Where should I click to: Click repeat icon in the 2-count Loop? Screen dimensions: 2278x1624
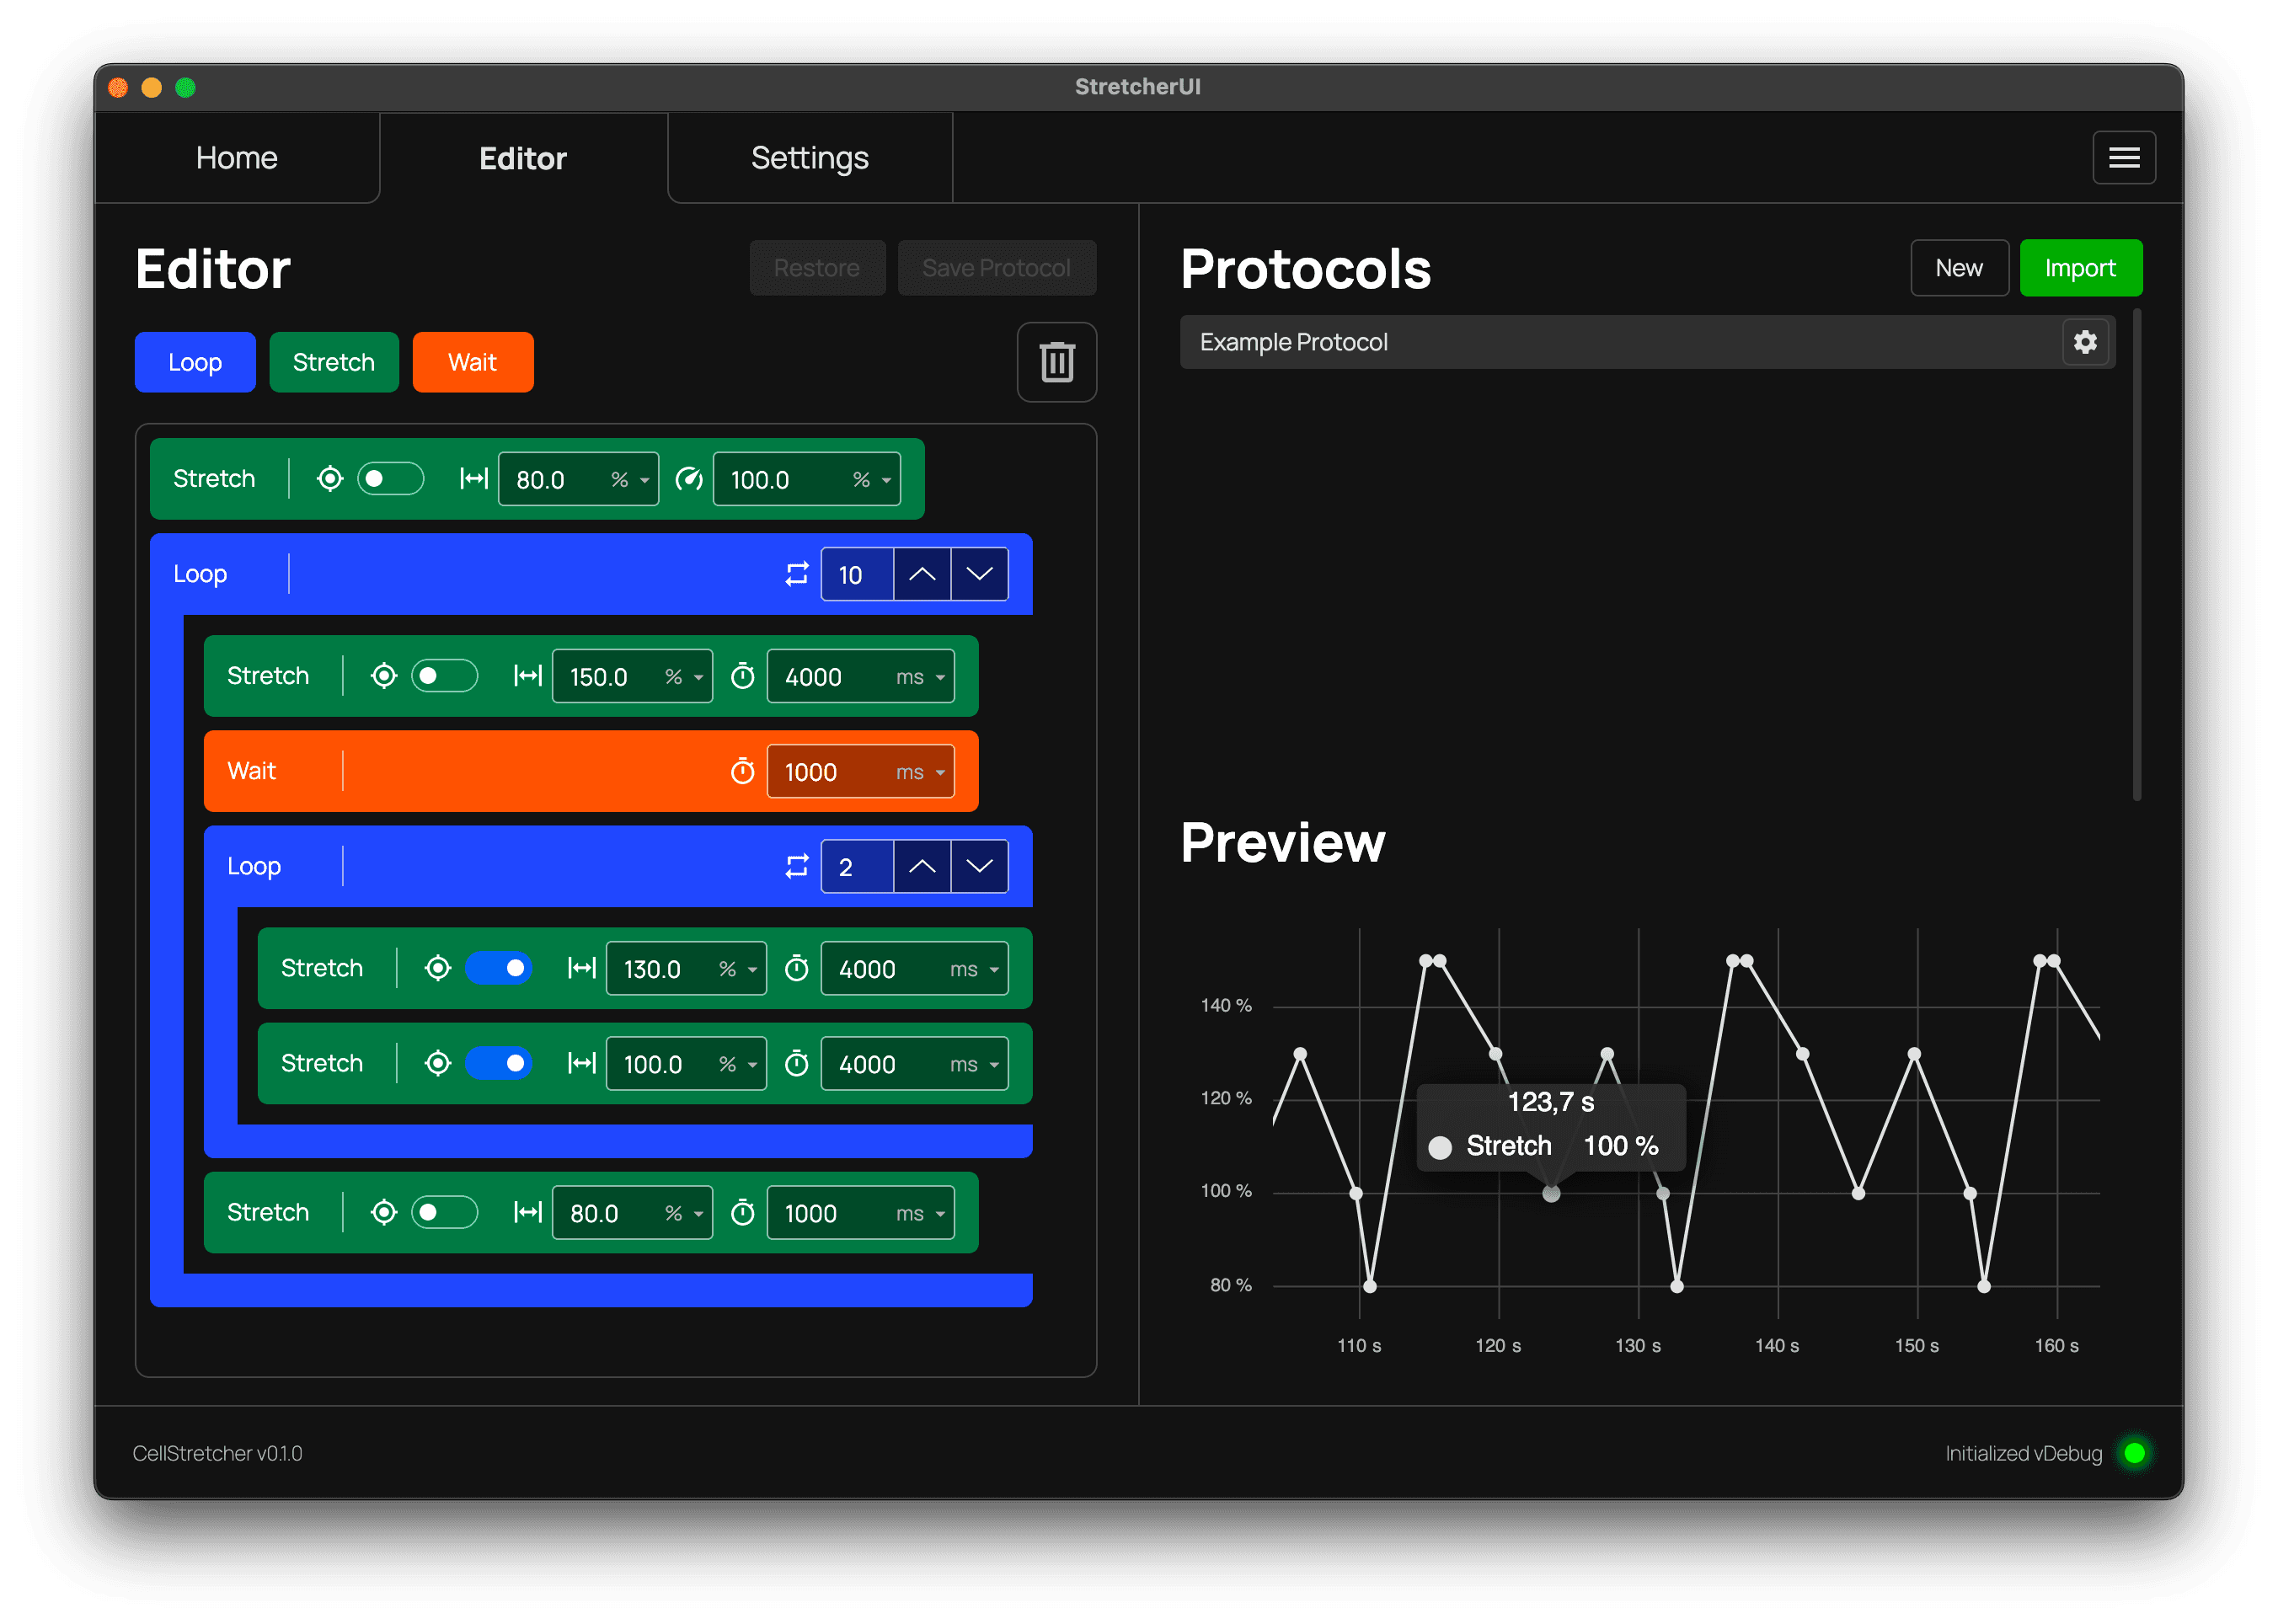click(x=796, y=866)
